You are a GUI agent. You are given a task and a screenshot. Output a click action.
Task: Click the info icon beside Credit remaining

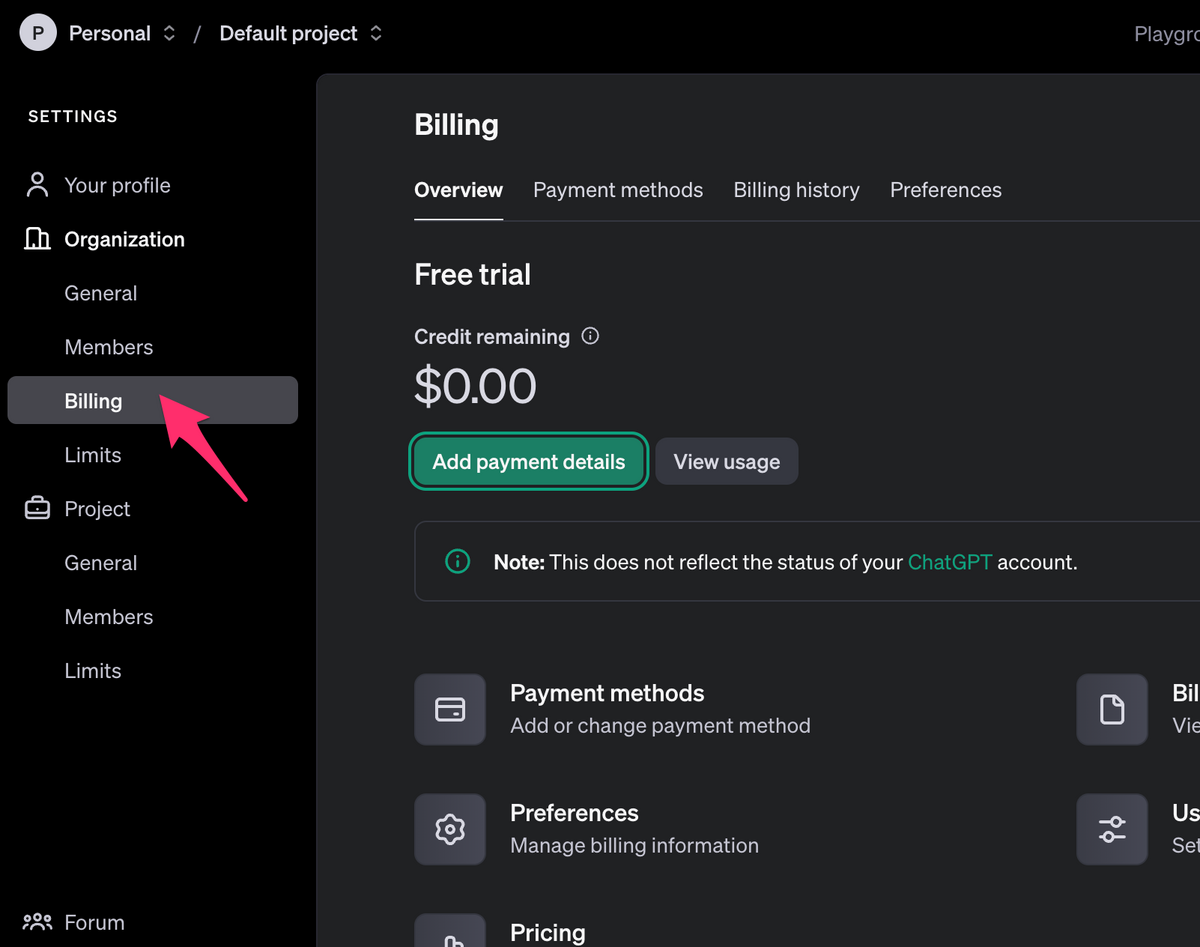[590, 336]
